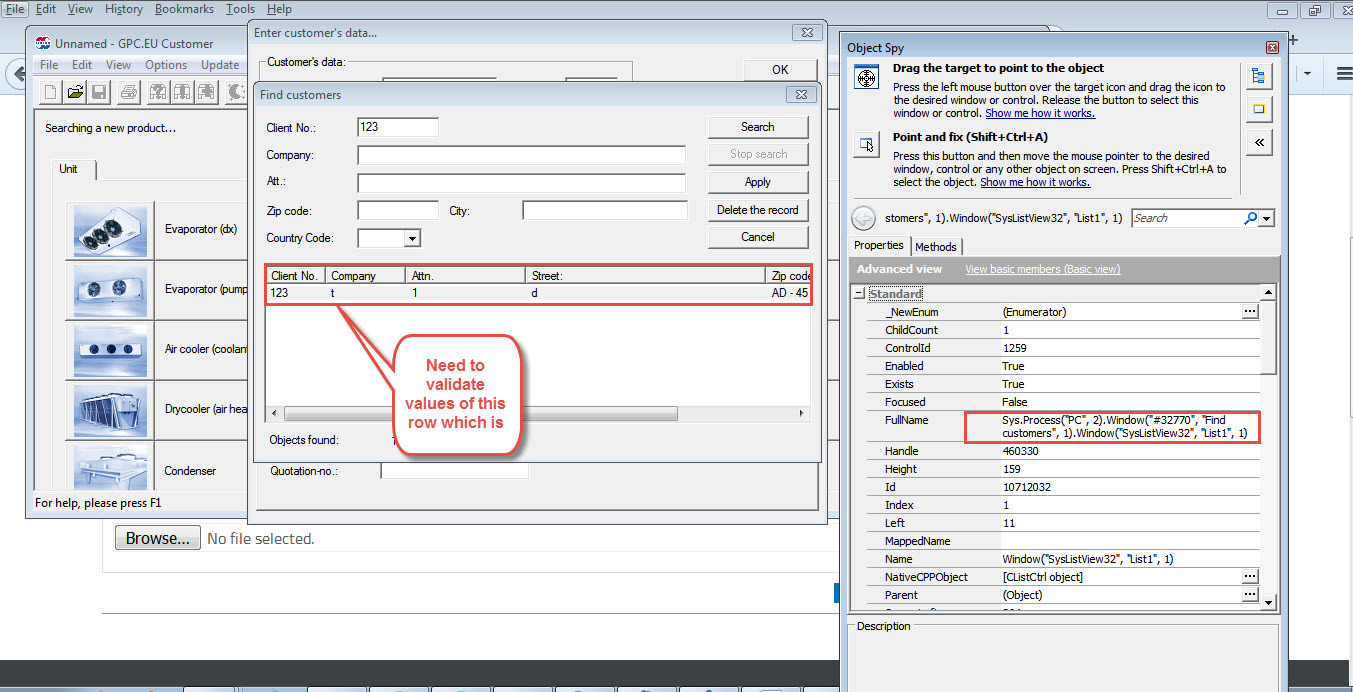The height and width of the screenshot is (692, 1353).
Task: Save the document via the floppy disk icon
Action: [99, 91]
